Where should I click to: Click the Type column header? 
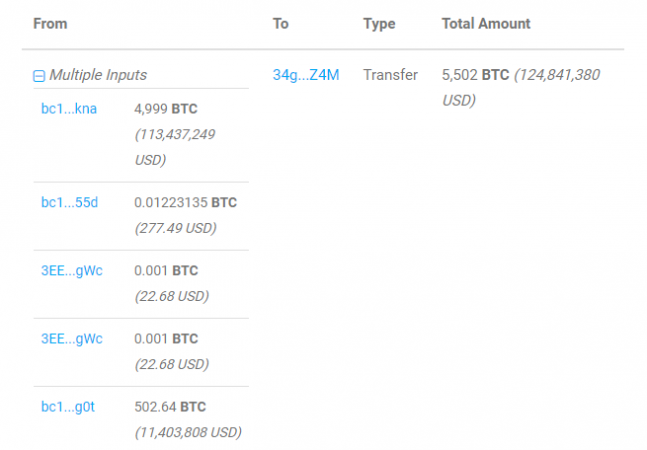[x=380, y=23]
